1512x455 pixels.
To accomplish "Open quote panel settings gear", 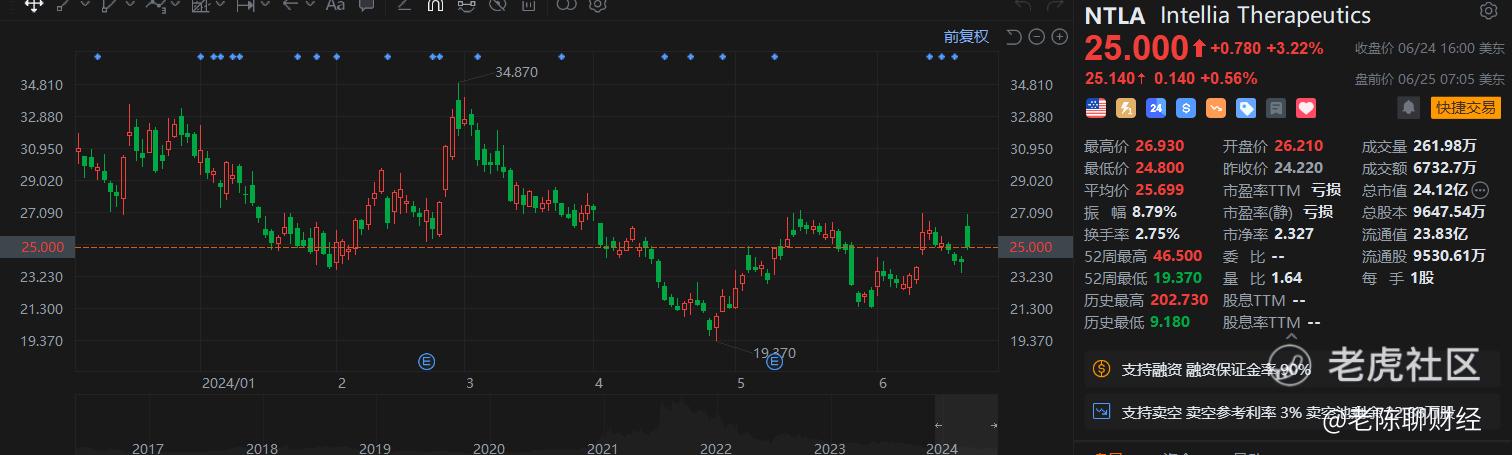I will click(1489, 13).
